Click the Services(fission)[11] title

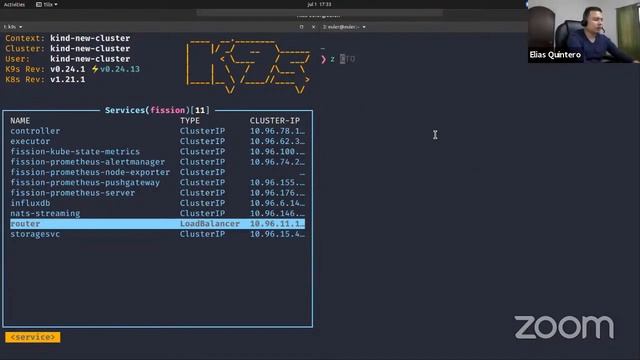click(x=157, y=110)
